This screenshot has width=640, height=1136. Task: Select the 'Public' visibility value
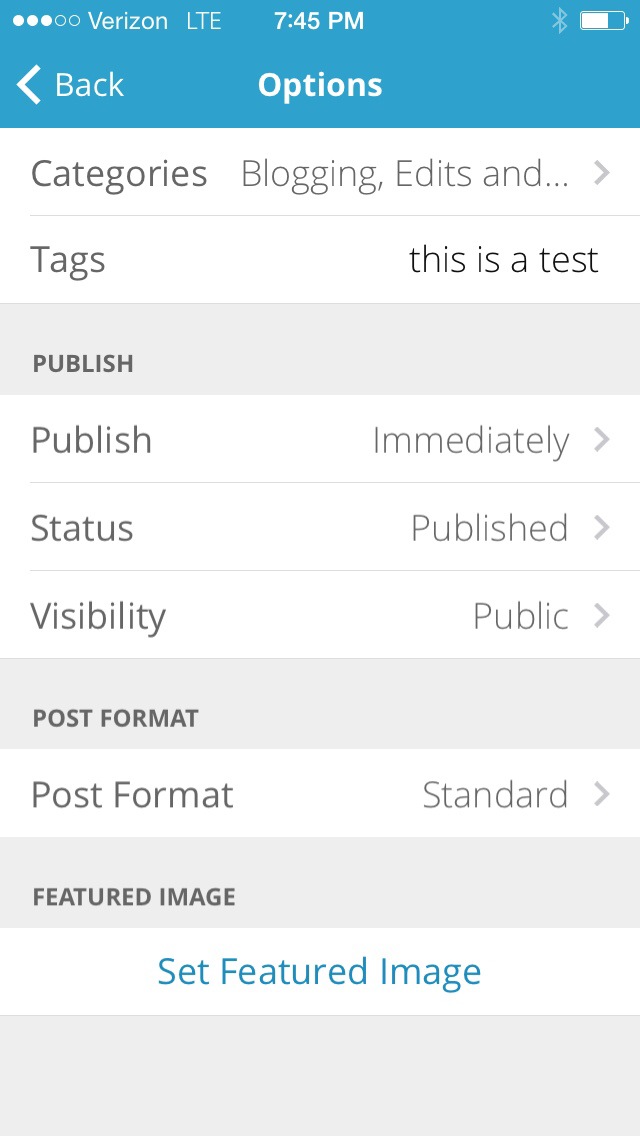pos(520,615)
